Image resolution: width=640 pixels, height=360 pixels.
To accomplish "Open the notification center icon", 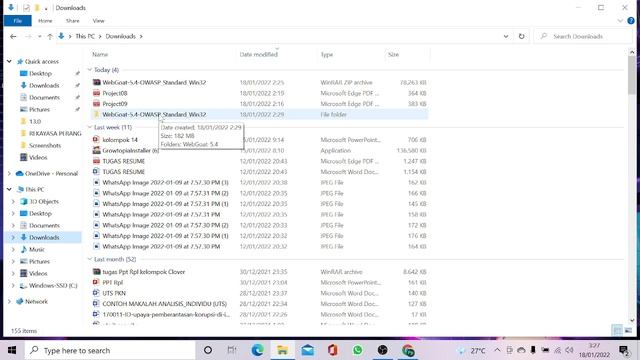I will coord(624,350).
